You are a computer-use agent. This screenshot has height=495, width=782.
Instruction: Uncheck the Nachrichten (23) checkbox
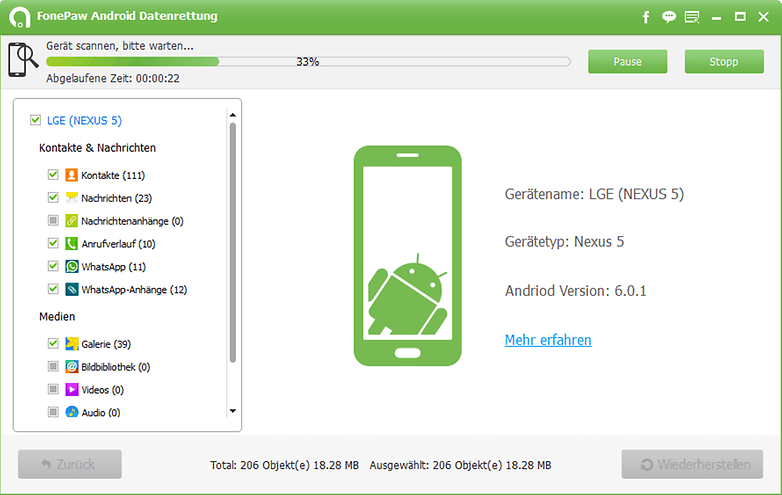53,197
